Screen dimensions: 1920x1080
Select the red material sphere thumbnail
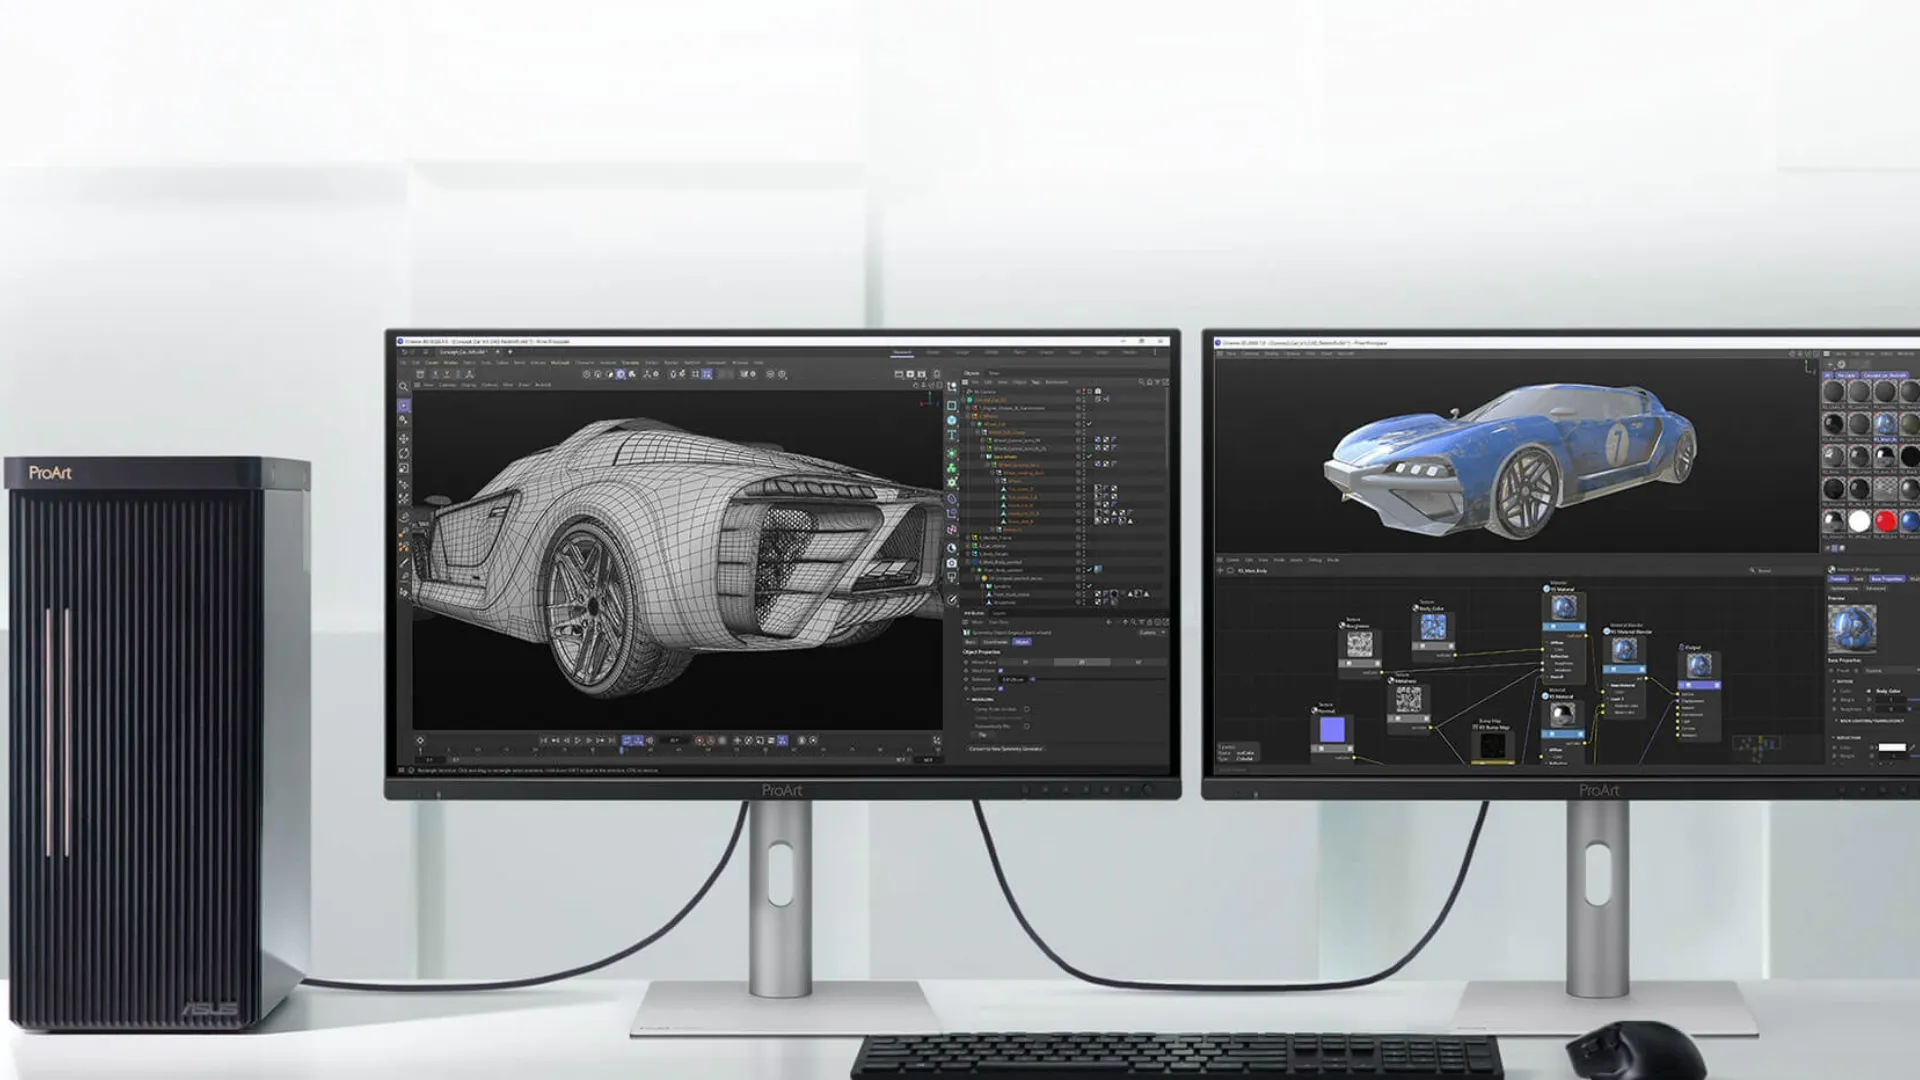[x=1885, y=521]
